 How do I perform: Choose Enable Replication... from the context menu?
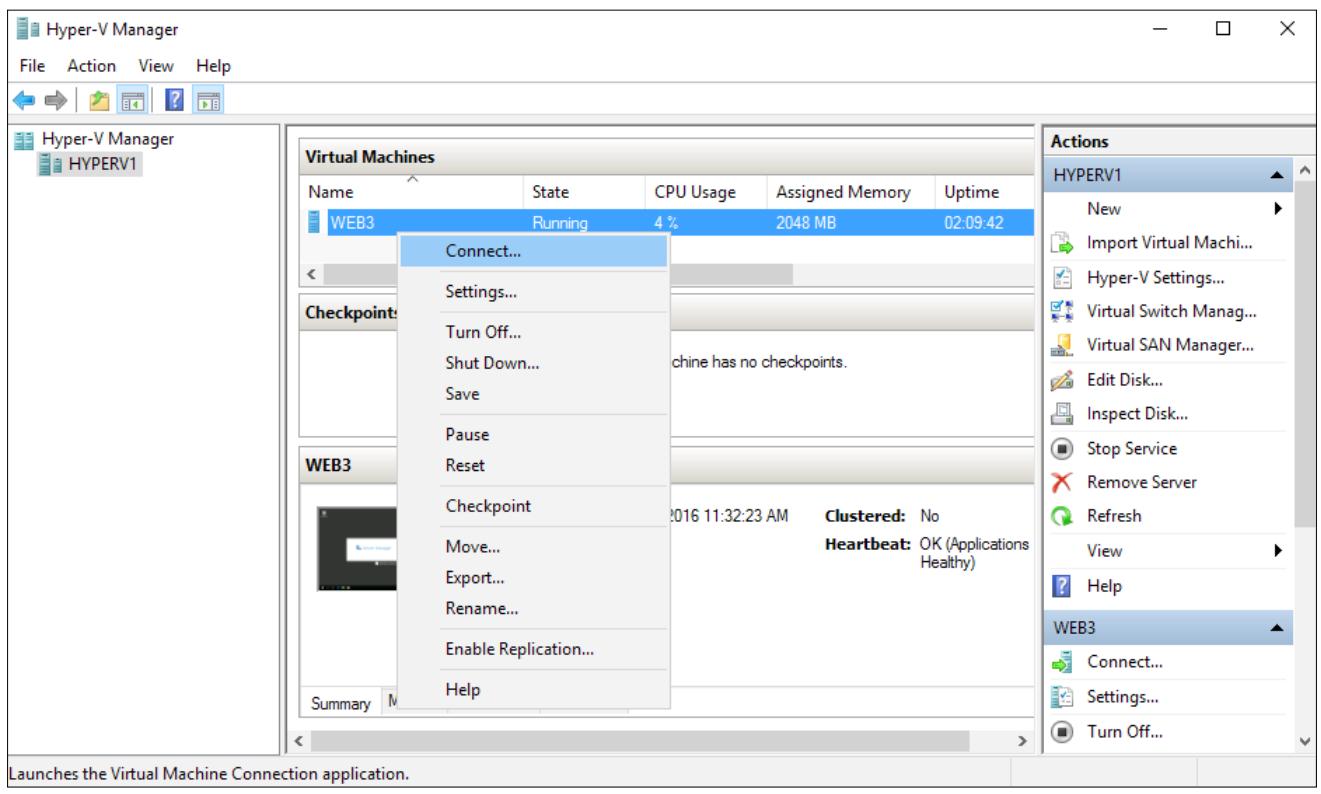[x=532, y=649]
